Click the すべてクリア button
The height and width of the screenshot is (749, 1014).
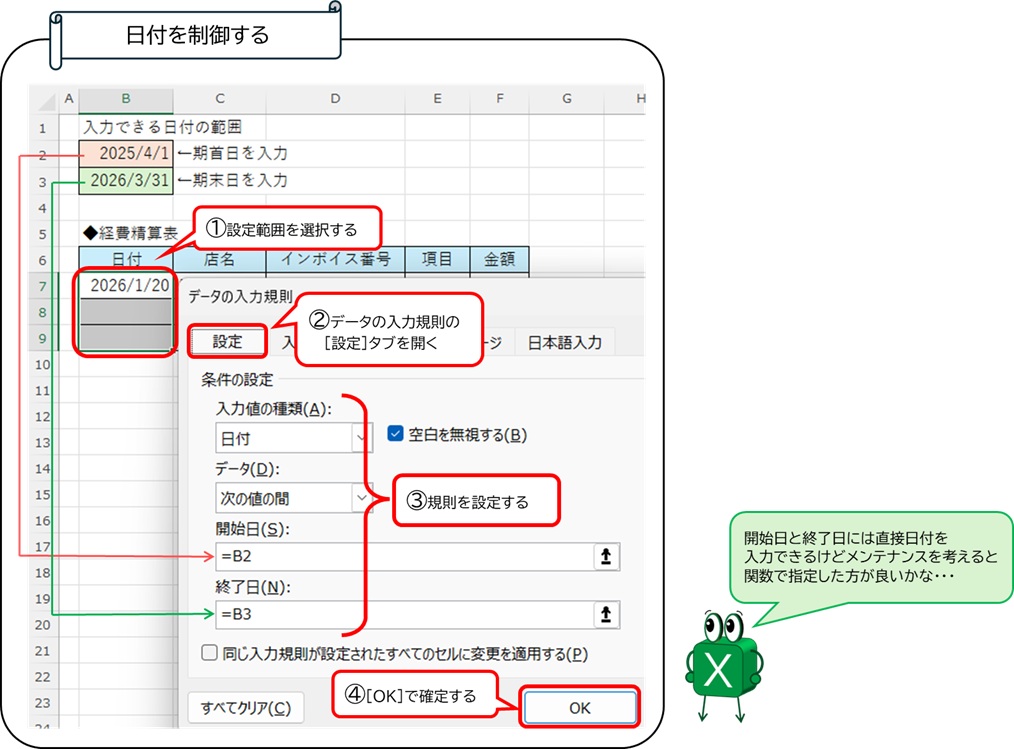point(245,706)
